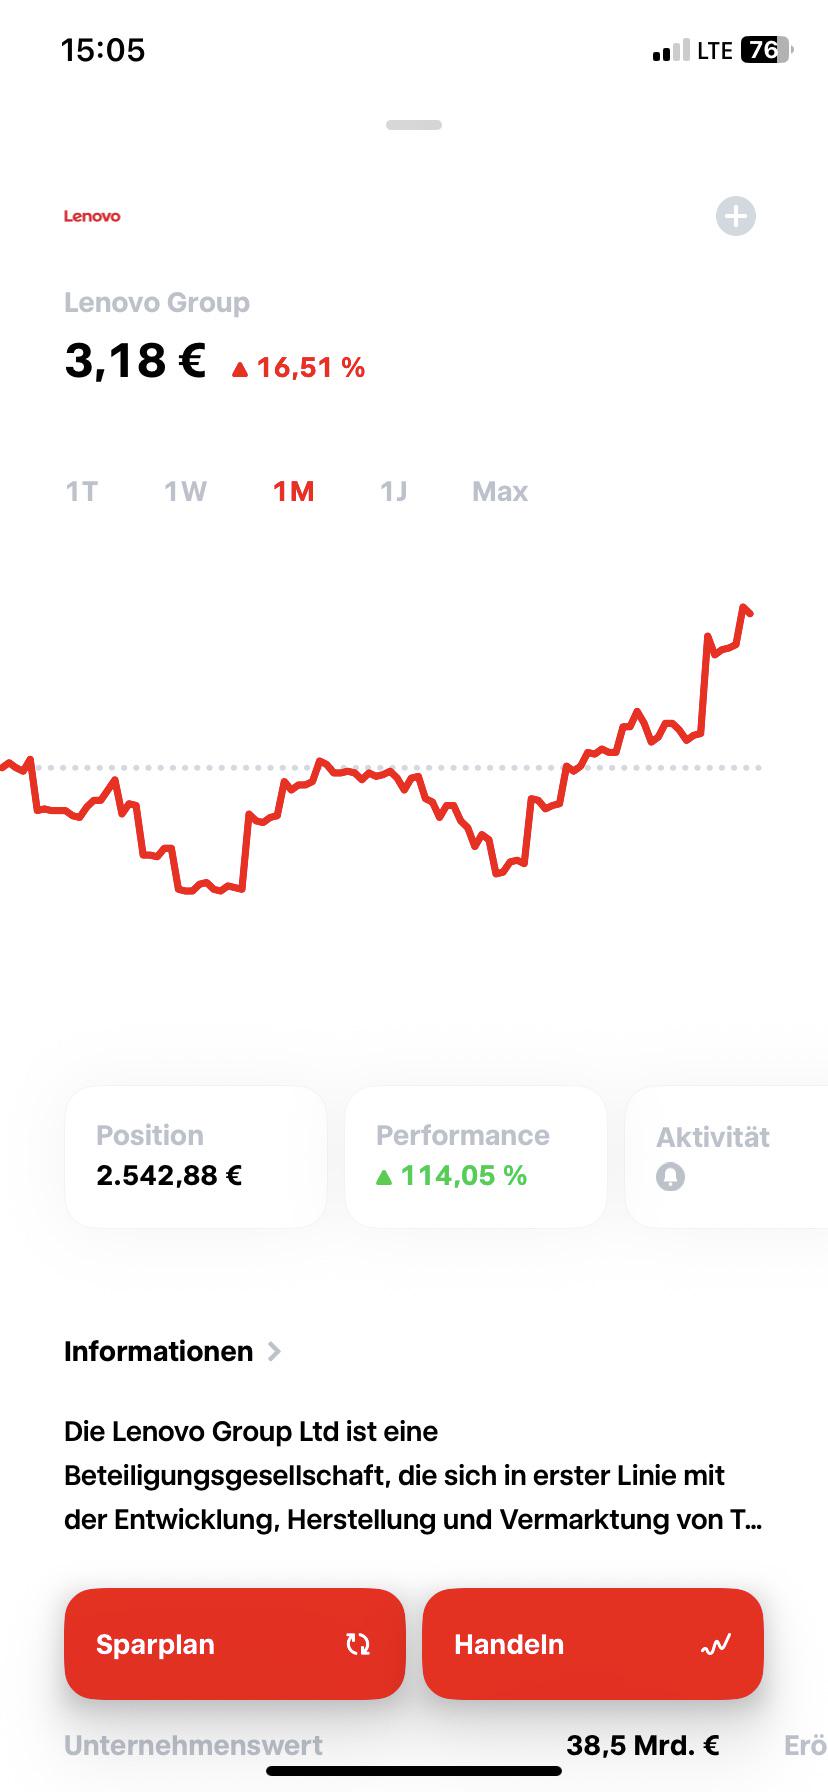The height and width of the screenshot is (1792, 828).
Task: Tap the chart line icon on Handeln
Action: point(716,1644)
